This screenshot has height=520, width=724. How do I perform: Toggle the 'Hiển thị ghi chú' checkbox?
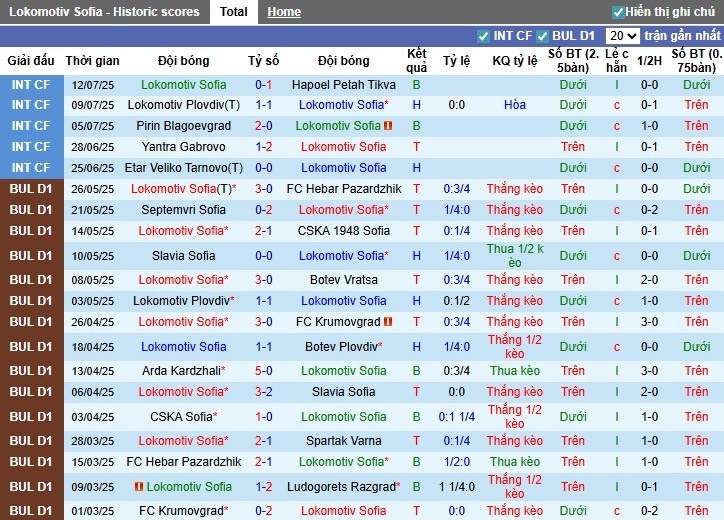[x=618, y=12]
